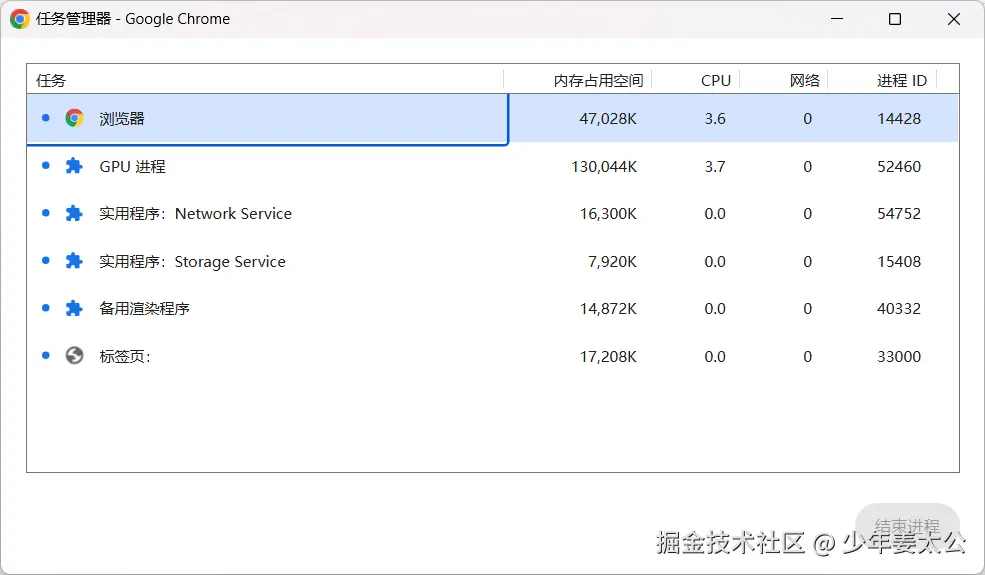This screenshot has height=575, width=985.
Task: Select the Storage Service task row
Action: coord(493,261)
